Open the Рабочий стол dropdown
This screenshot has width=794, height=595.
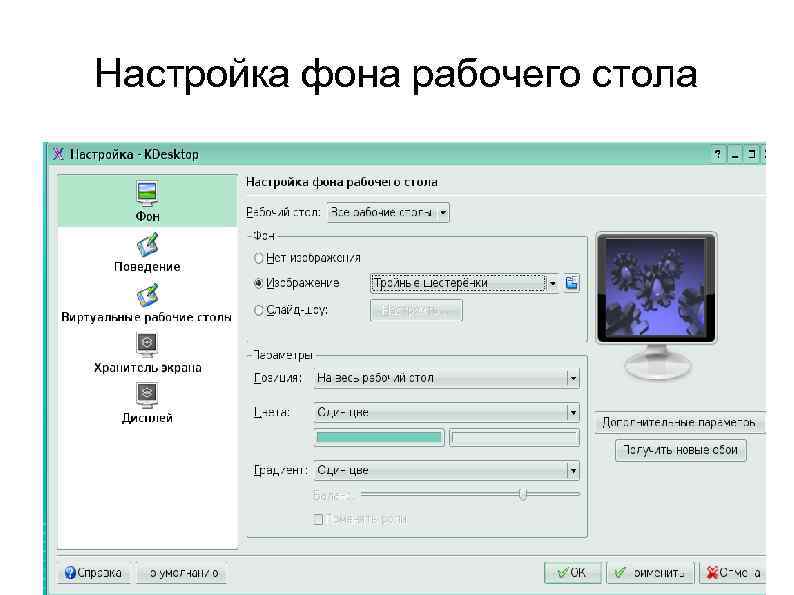coord(388,213)
